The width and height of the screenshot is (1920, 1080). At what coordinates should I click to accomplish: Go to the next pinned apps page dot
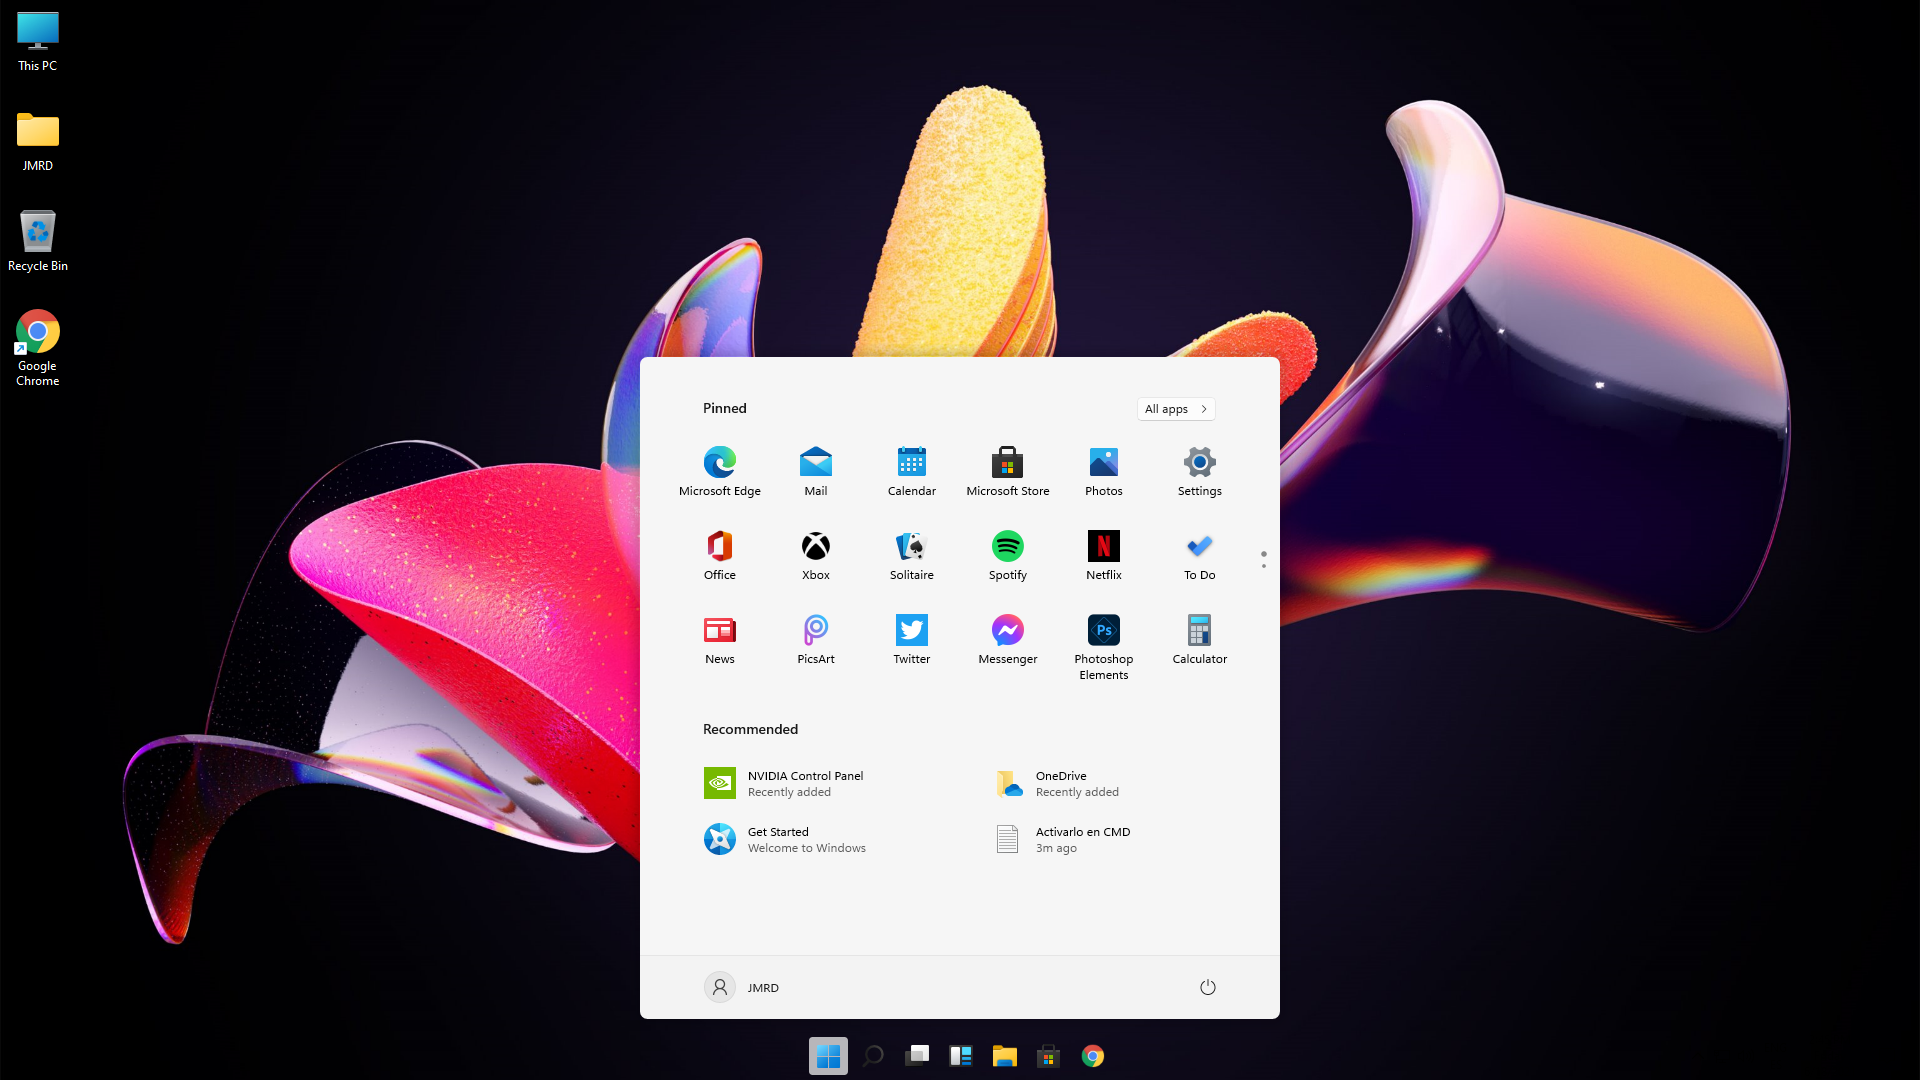click(x=1263, y=566)
